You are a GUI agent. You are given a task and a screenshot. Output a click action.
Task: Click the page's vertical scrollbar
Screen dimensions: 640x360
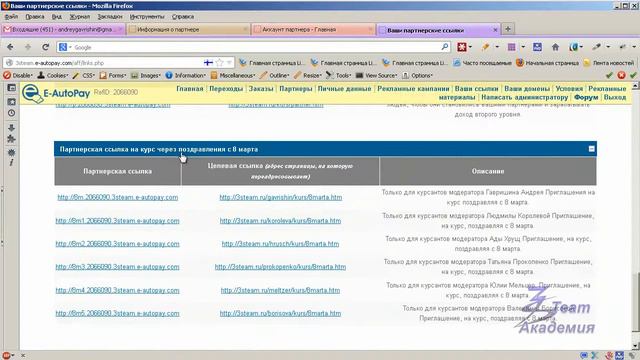pyautogui.click(x=636, y=216)
